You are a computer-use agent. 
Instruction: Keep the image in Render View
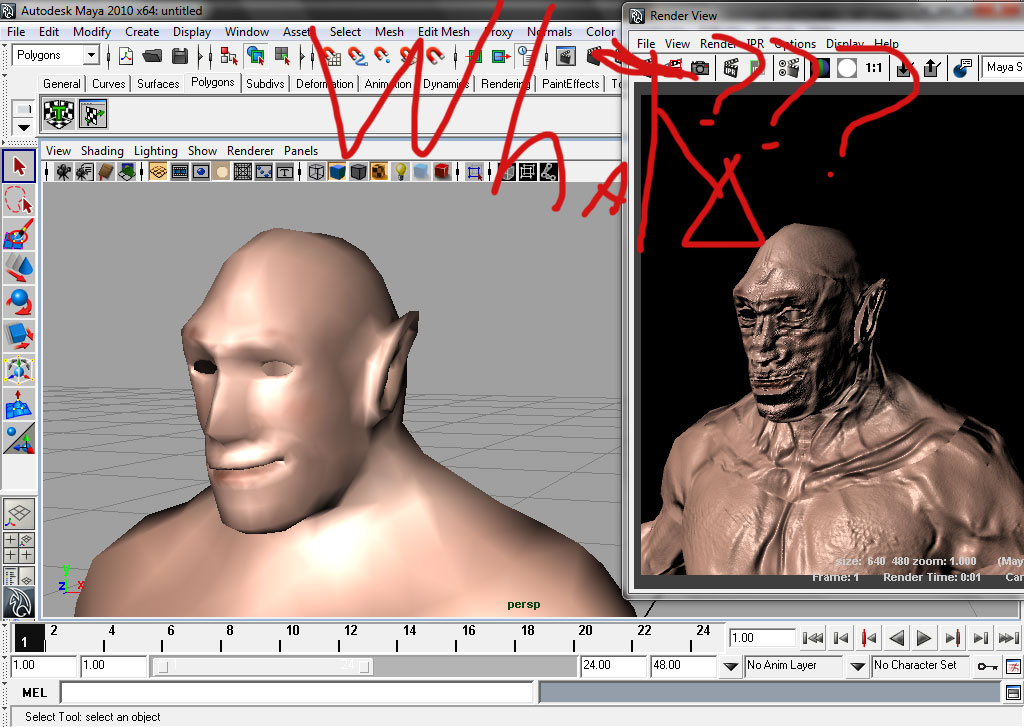(904, 67)
